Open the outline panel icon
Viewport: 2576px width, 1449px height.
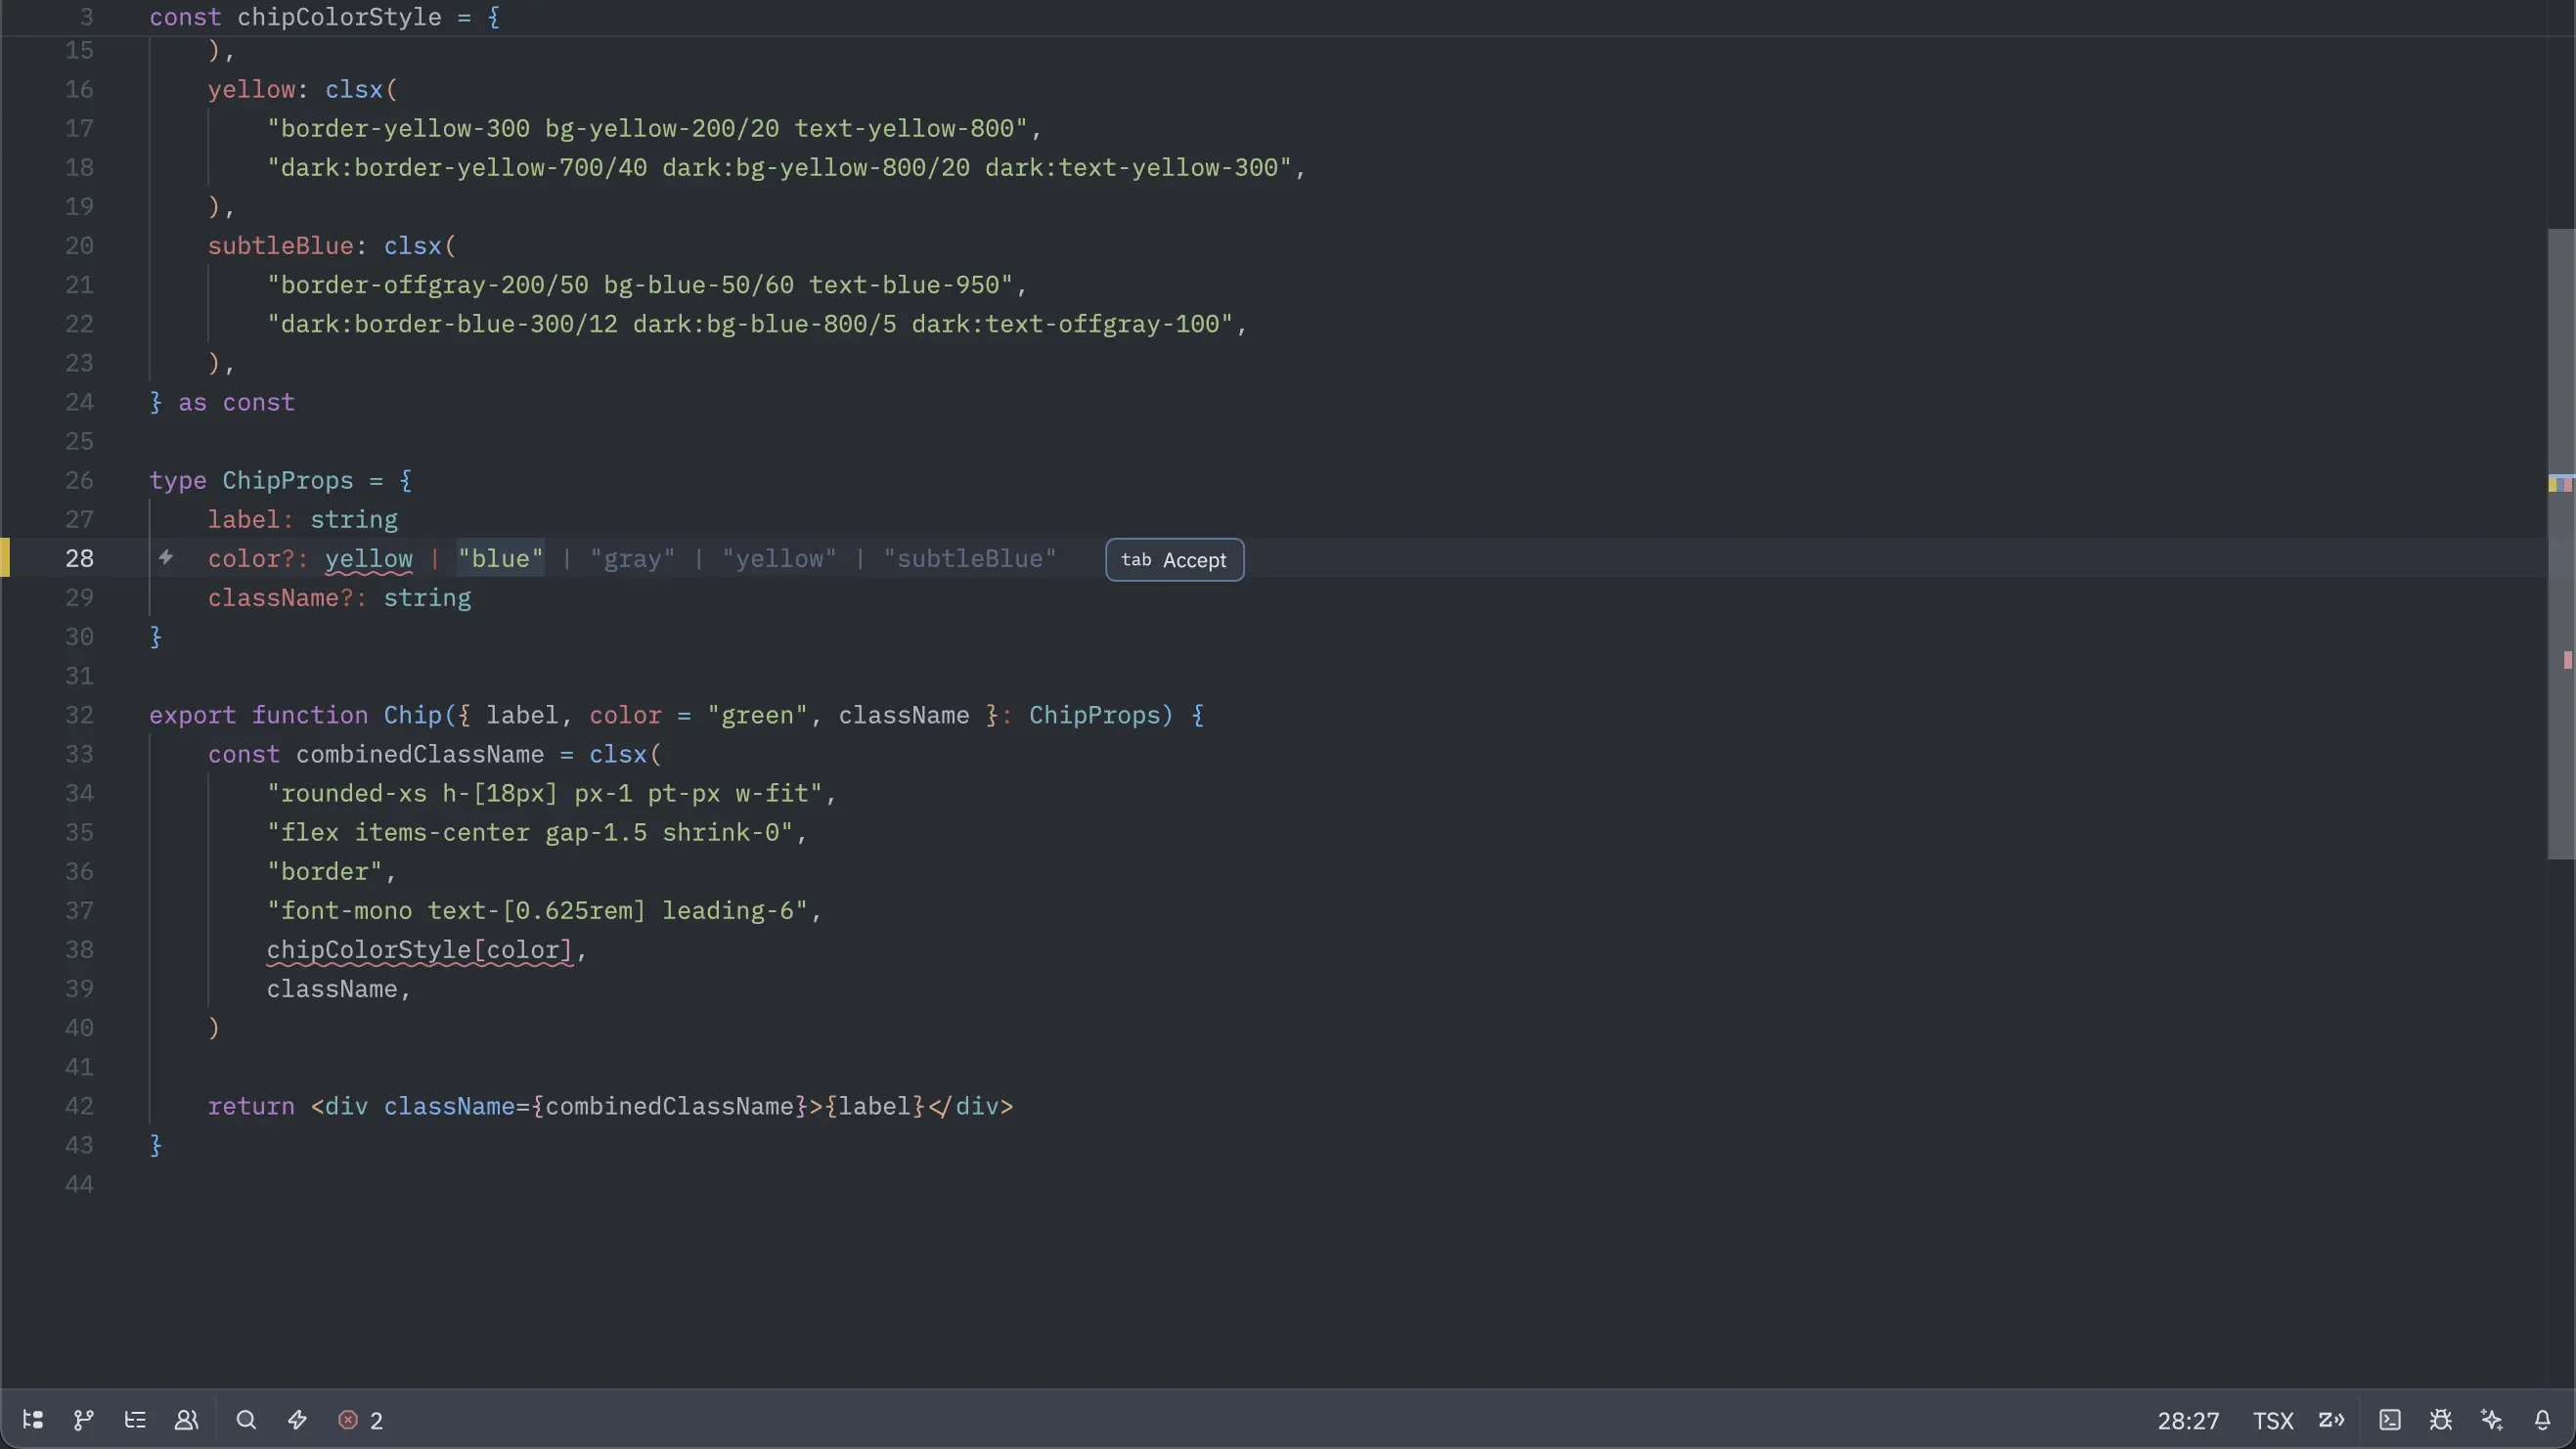[x=135, y=1420]
